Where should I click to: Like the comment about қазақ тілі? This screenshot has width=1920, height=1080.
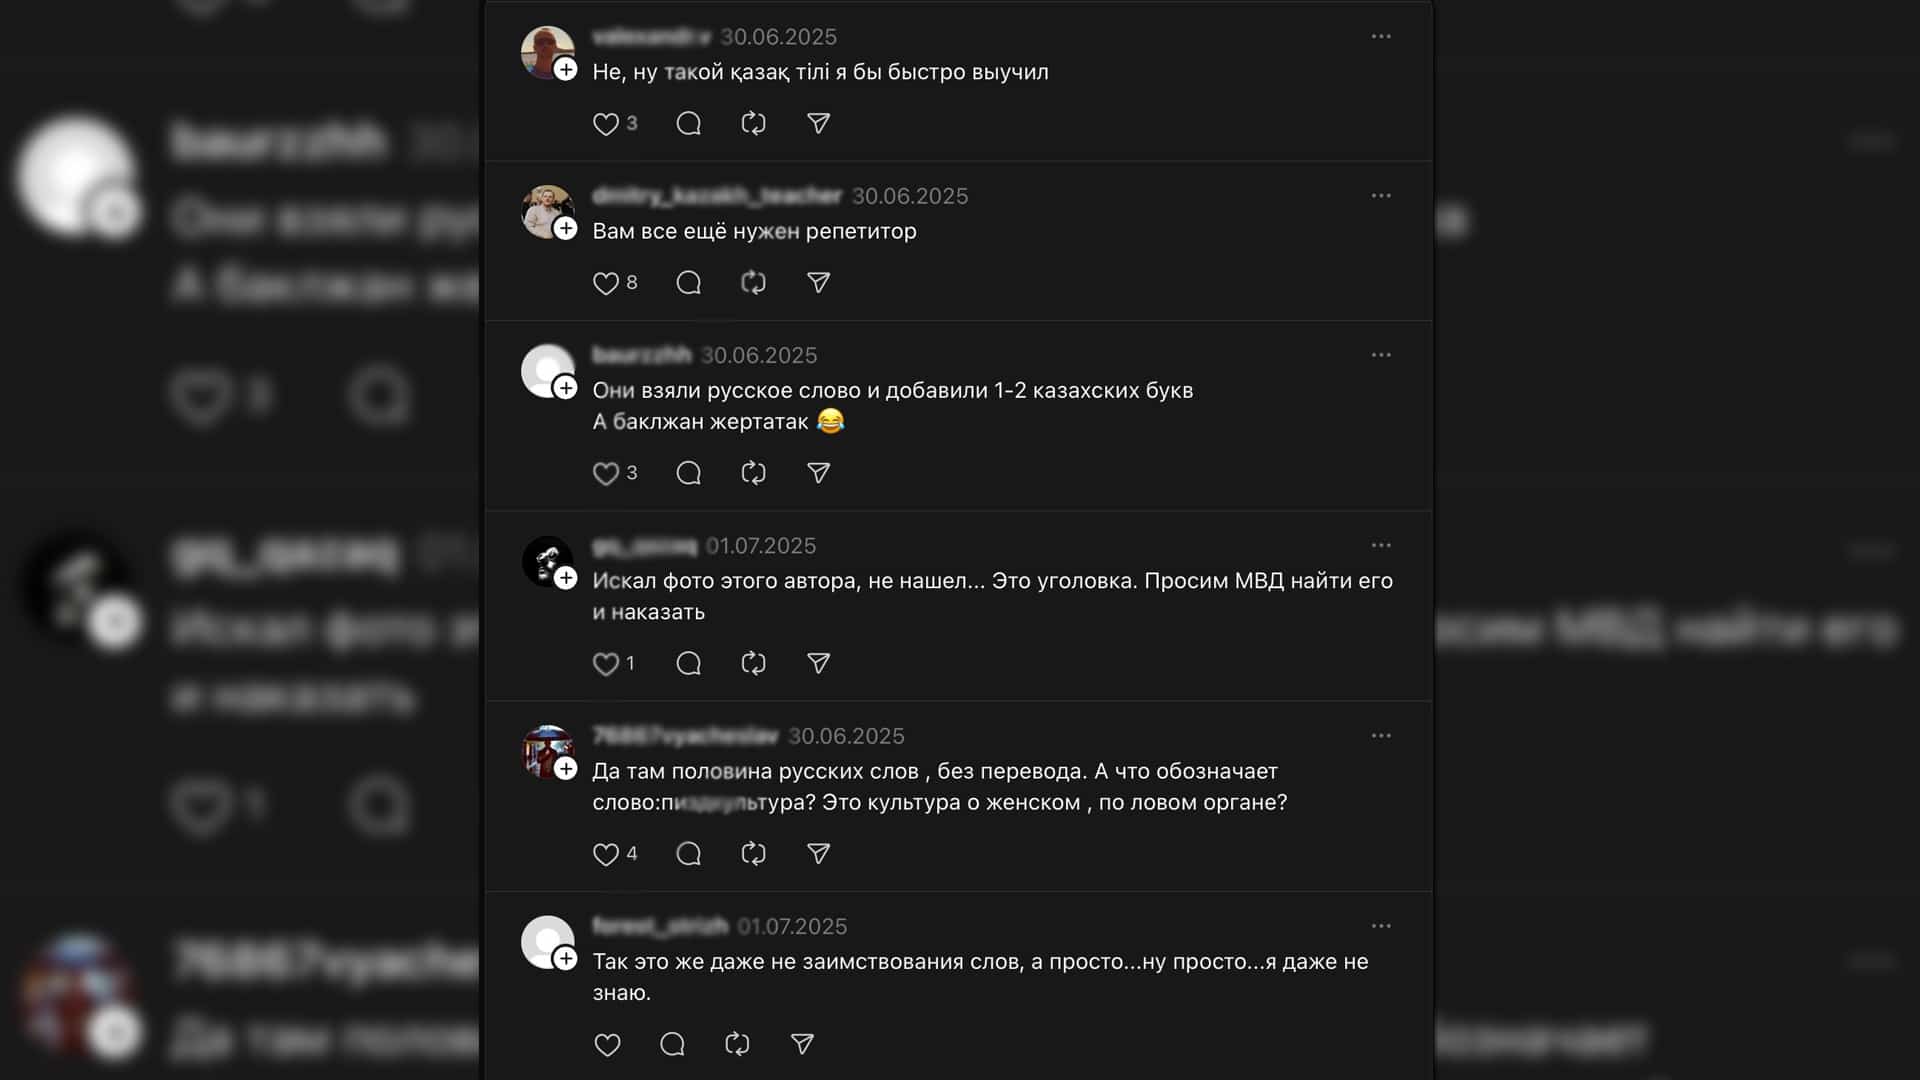tap(606, 124)
